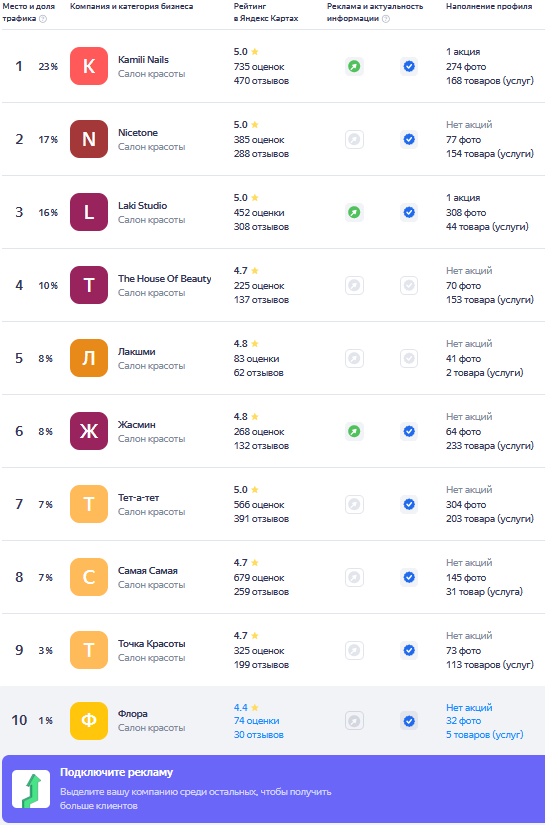
Task: Click help icon beside Реклама и актуальность информации
Action: click(x=386, y=19)
